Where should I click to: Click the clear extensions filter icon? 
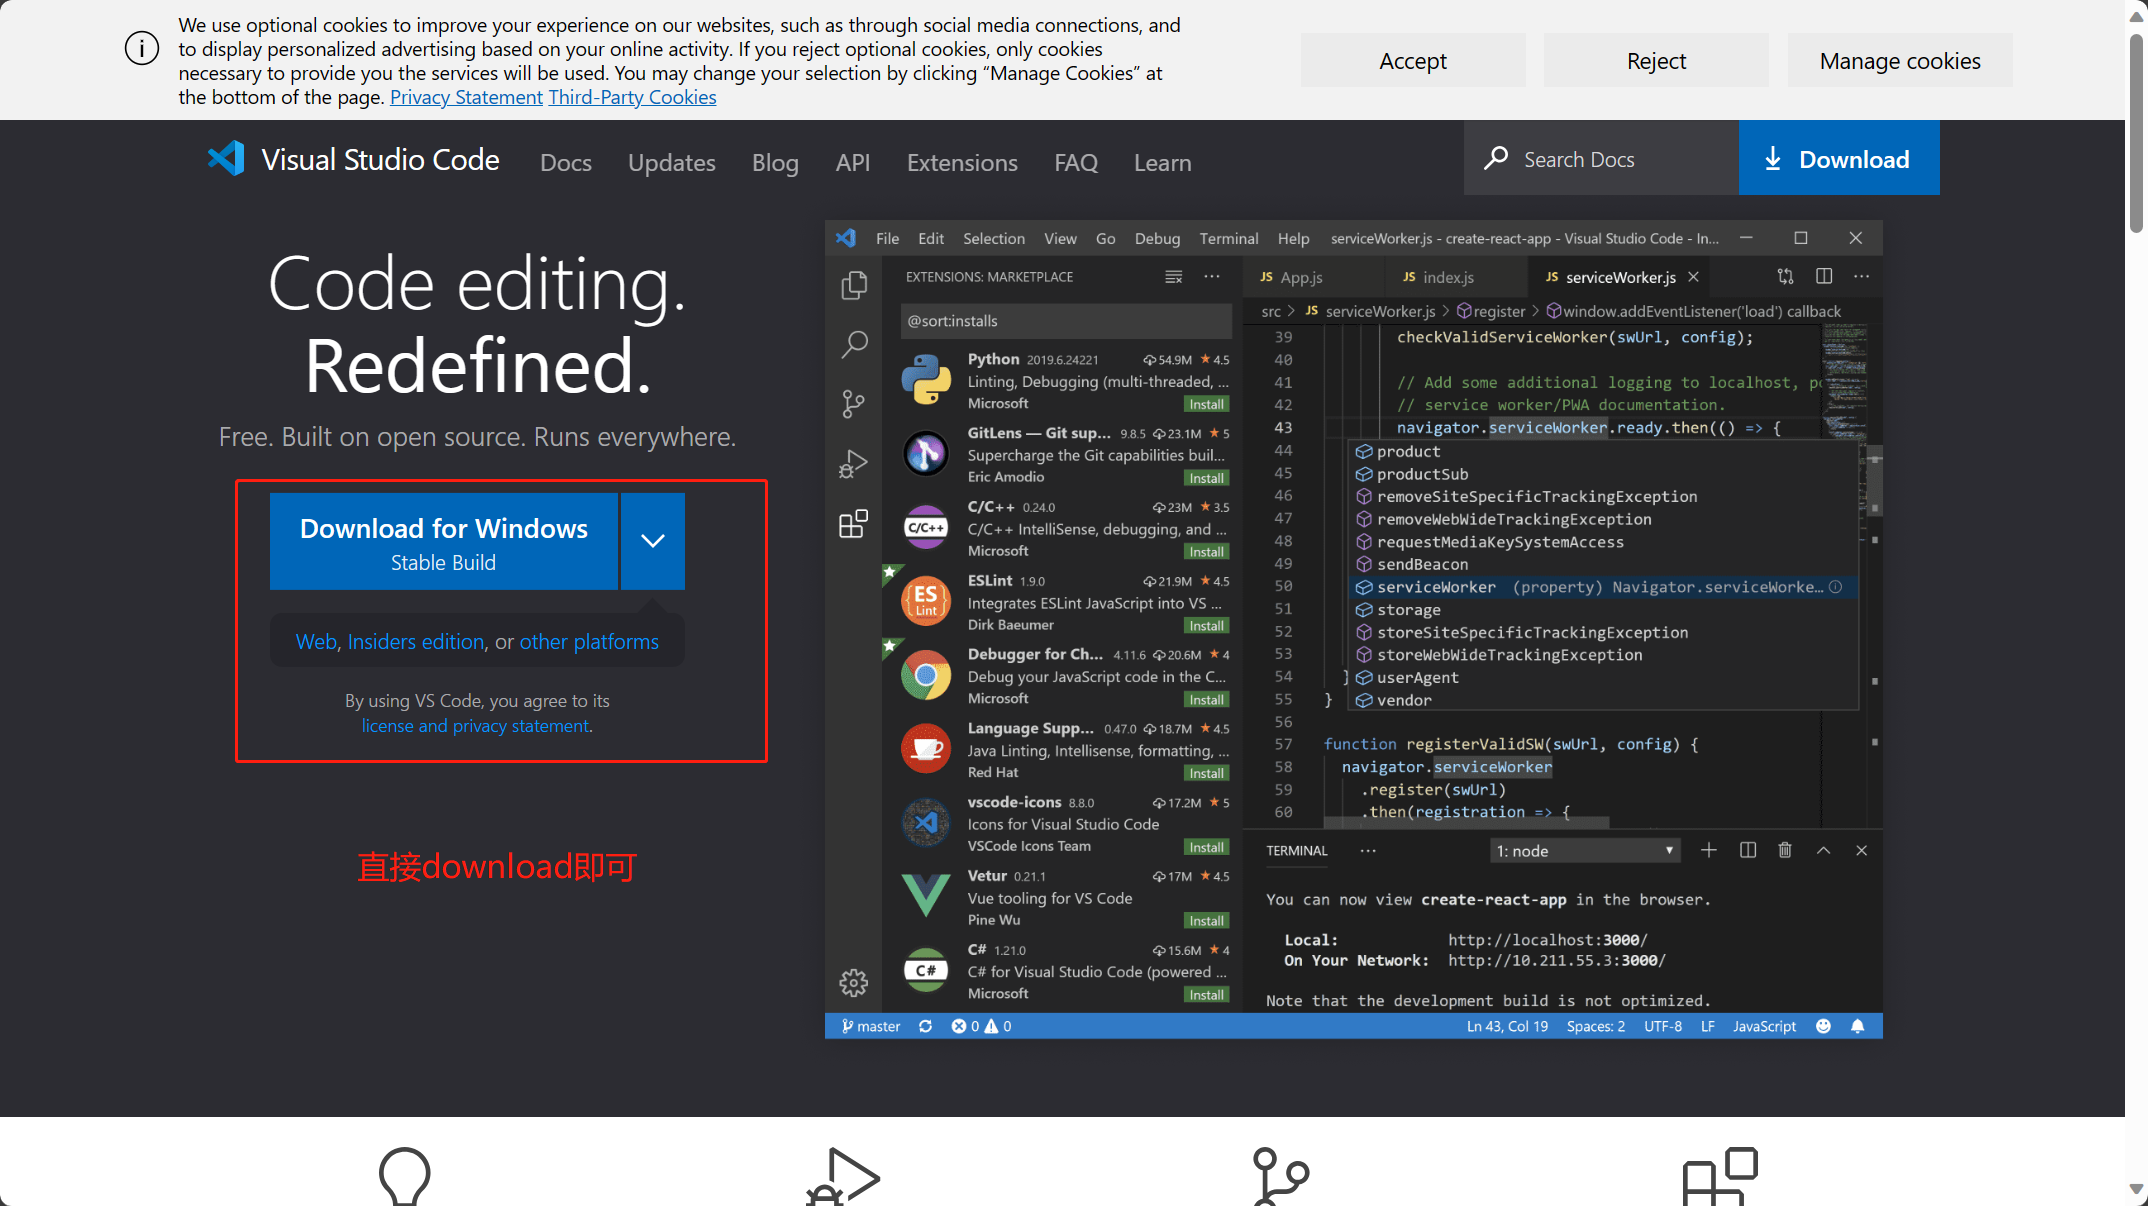click(x=1174, y=277)
